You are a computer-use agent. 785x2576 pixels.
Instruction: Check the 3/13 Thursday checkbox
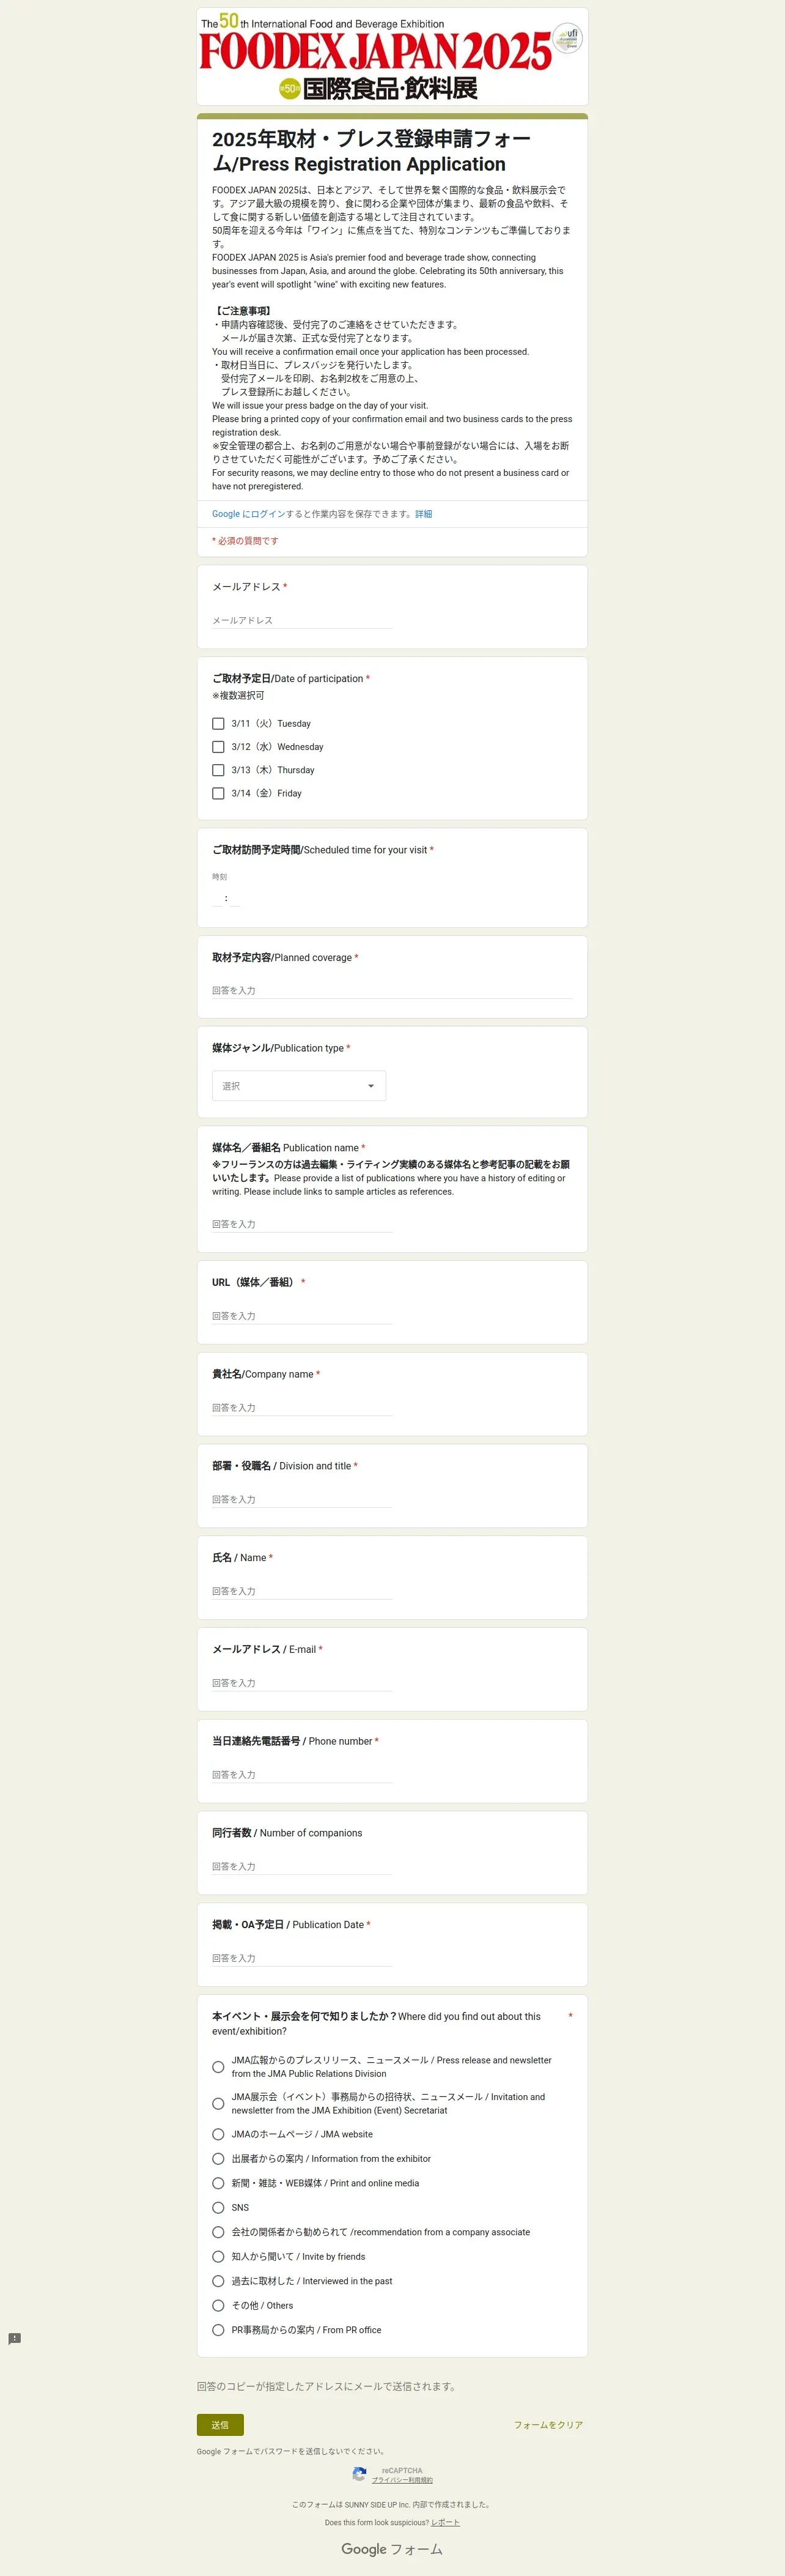218,770
